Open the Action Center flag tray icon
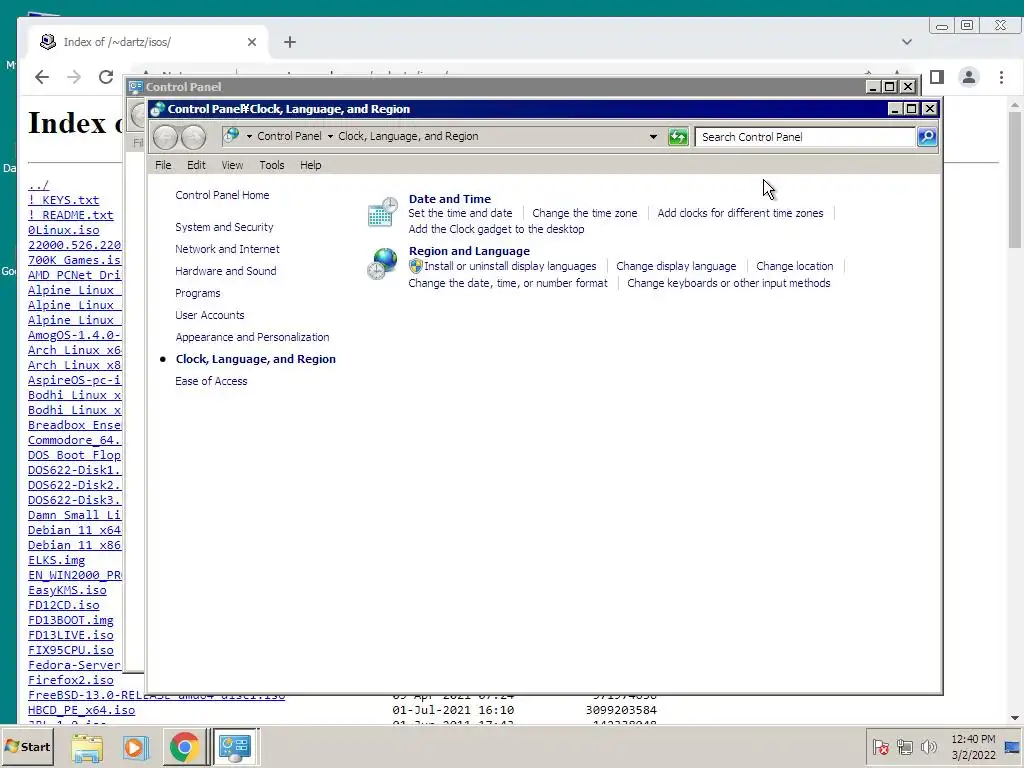 click(880, 746)
